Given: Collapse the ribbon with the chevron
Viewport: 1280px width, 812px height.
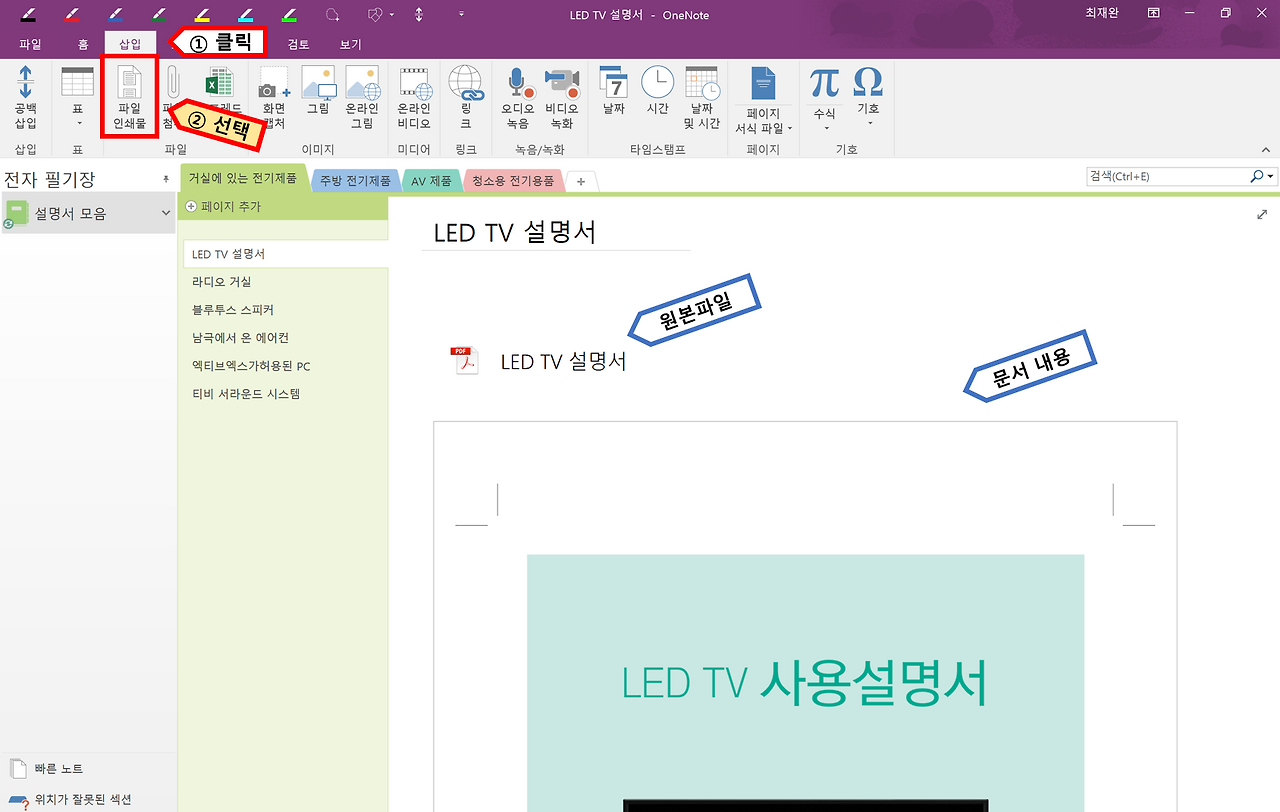Looking at the screenshot, I should coord(1264,149).
